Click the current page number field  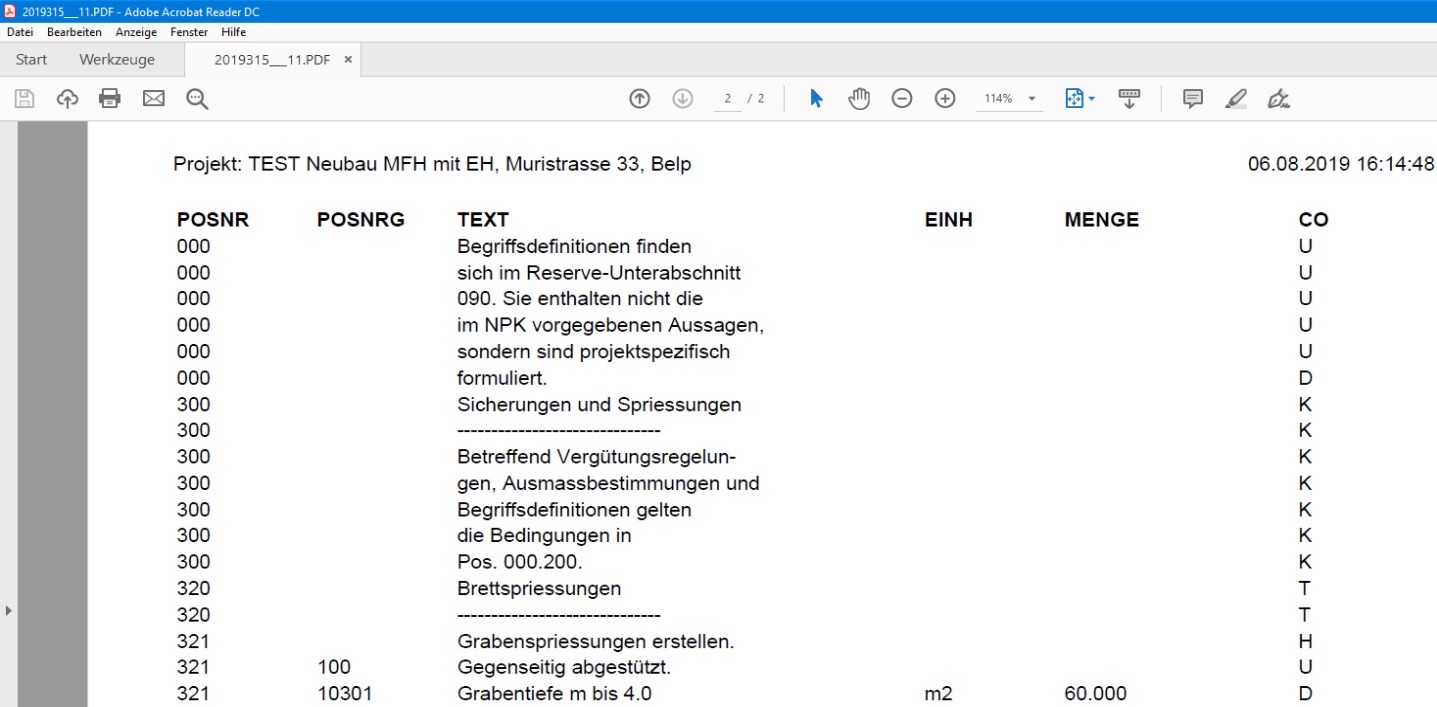pyautogui.click(x=728, y=98)
